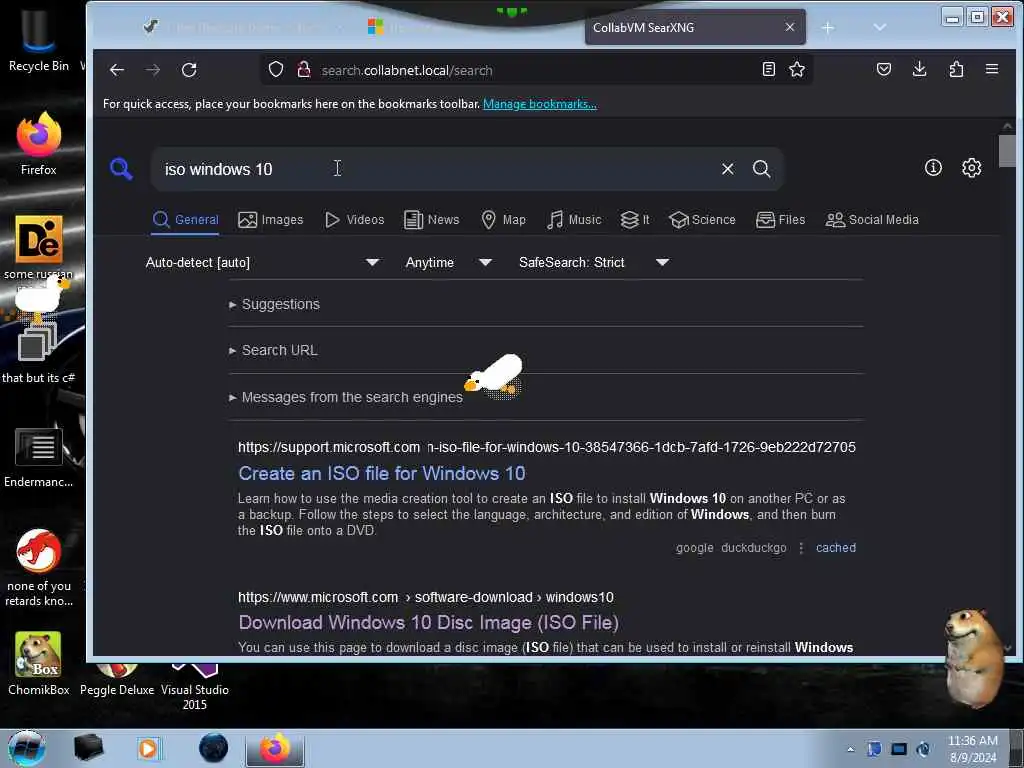Open the extensions puzzle icon

click(956, 69)
